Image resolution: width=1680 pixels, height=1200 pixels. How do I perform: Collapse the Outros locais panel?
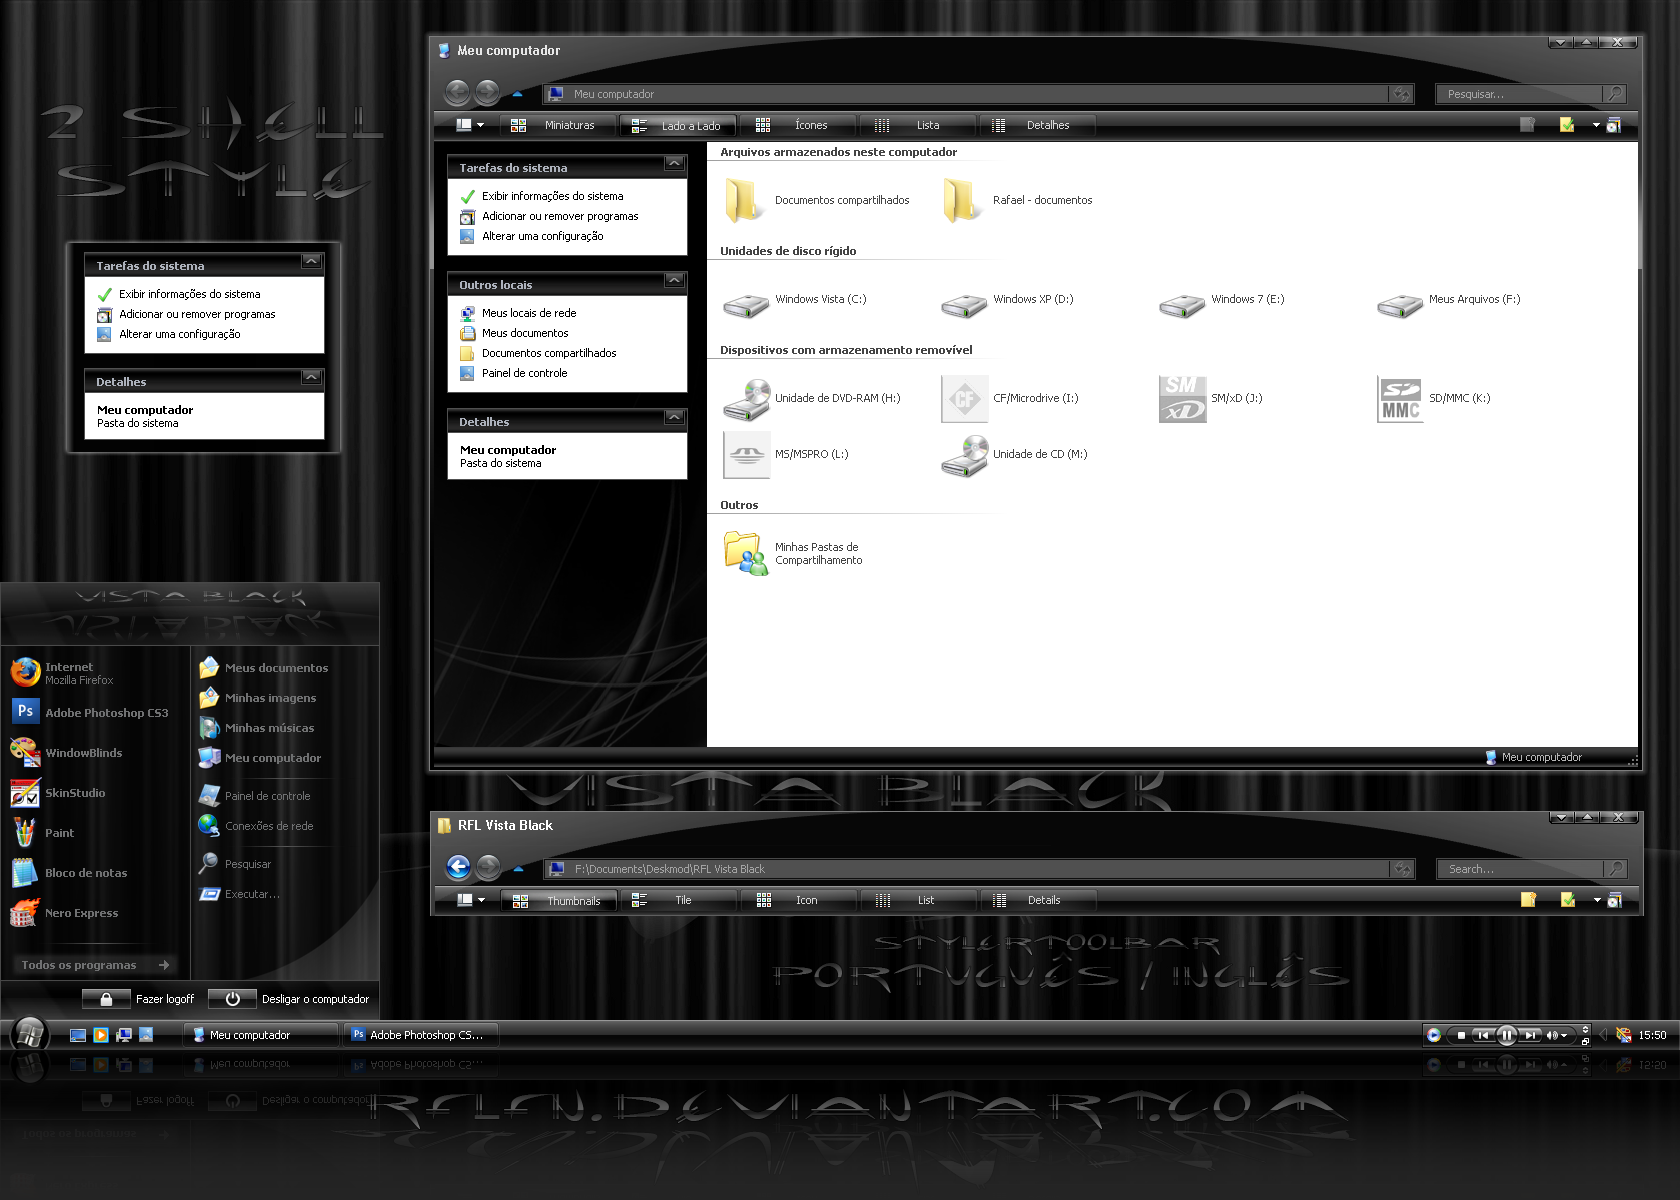(x=675, y=280)
